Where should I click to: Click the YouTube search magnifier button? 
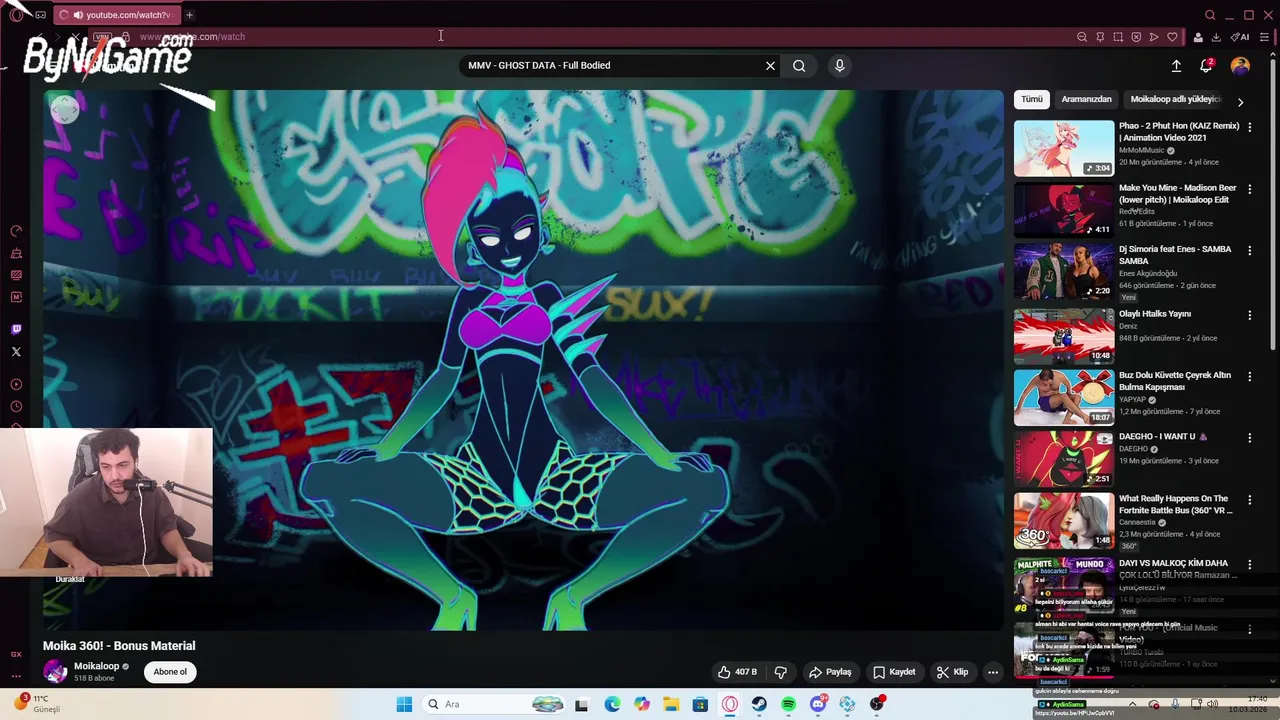799,66
